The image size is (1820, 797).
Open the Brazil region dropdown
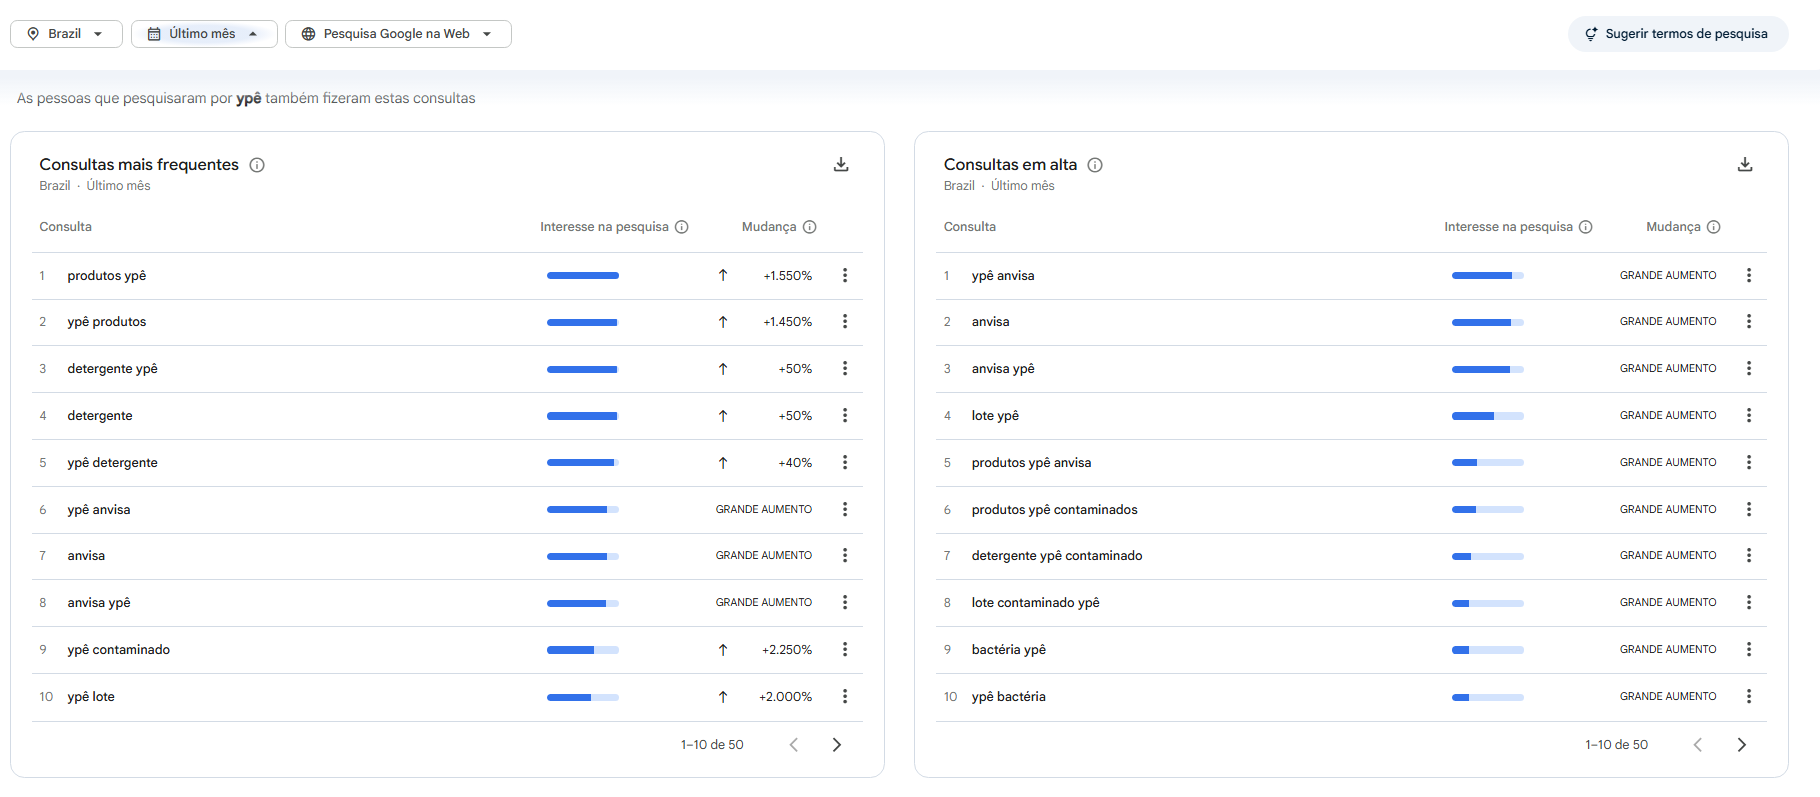pyautogui.click(x=66, y=34)
